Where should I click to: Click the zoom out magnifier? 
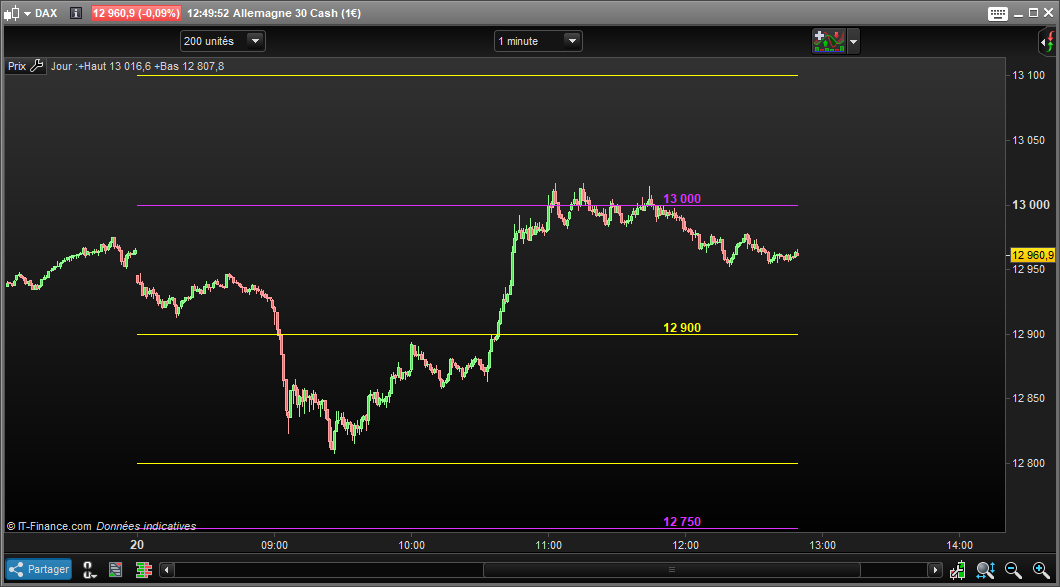point(1013,570)
